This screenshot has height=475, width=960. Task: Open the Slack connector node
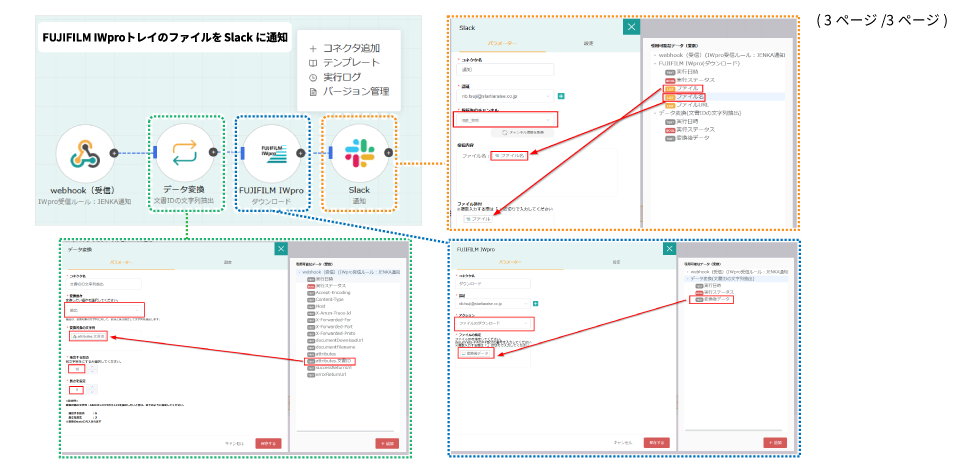click(x=359, y=153)
